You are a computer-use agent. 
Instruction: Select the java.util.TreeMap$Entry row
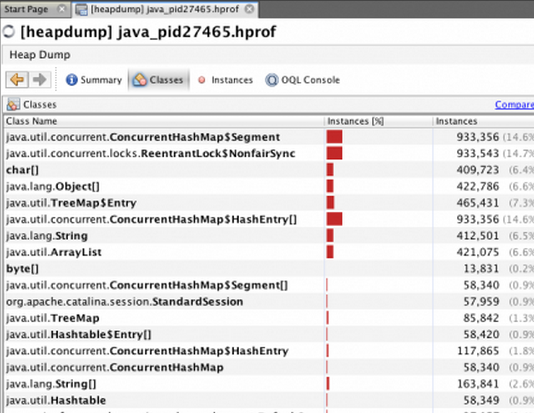click(x=269, y=203)
